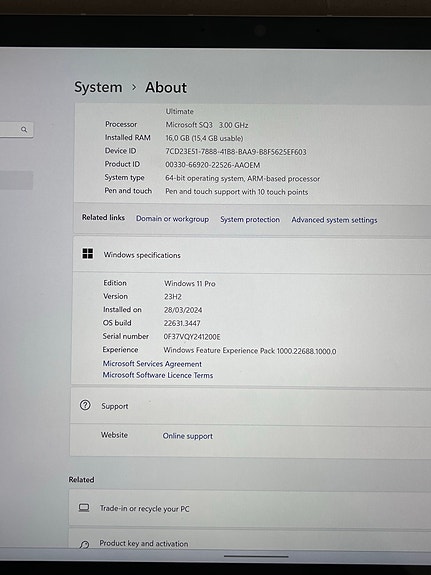
Task: Open the Online support link
Action: click(187, 436)
